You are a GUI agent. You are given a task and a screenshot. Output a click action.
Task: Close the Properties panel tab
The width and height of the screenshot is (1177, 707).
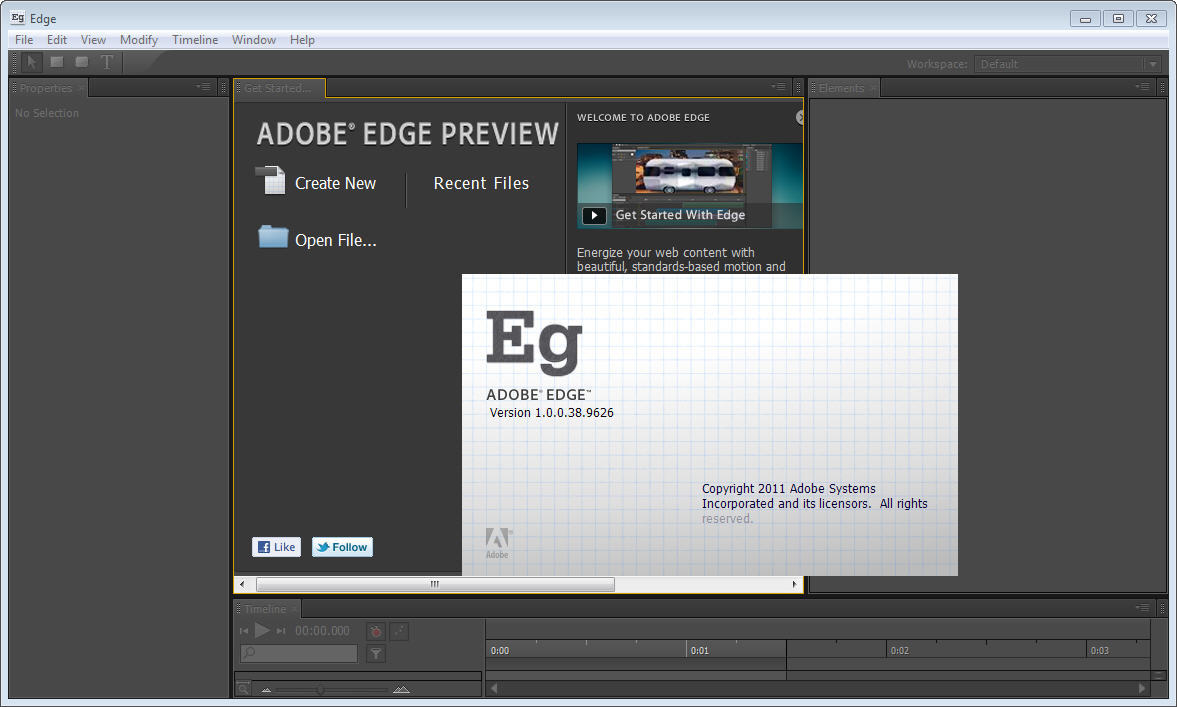coord(81,88)
